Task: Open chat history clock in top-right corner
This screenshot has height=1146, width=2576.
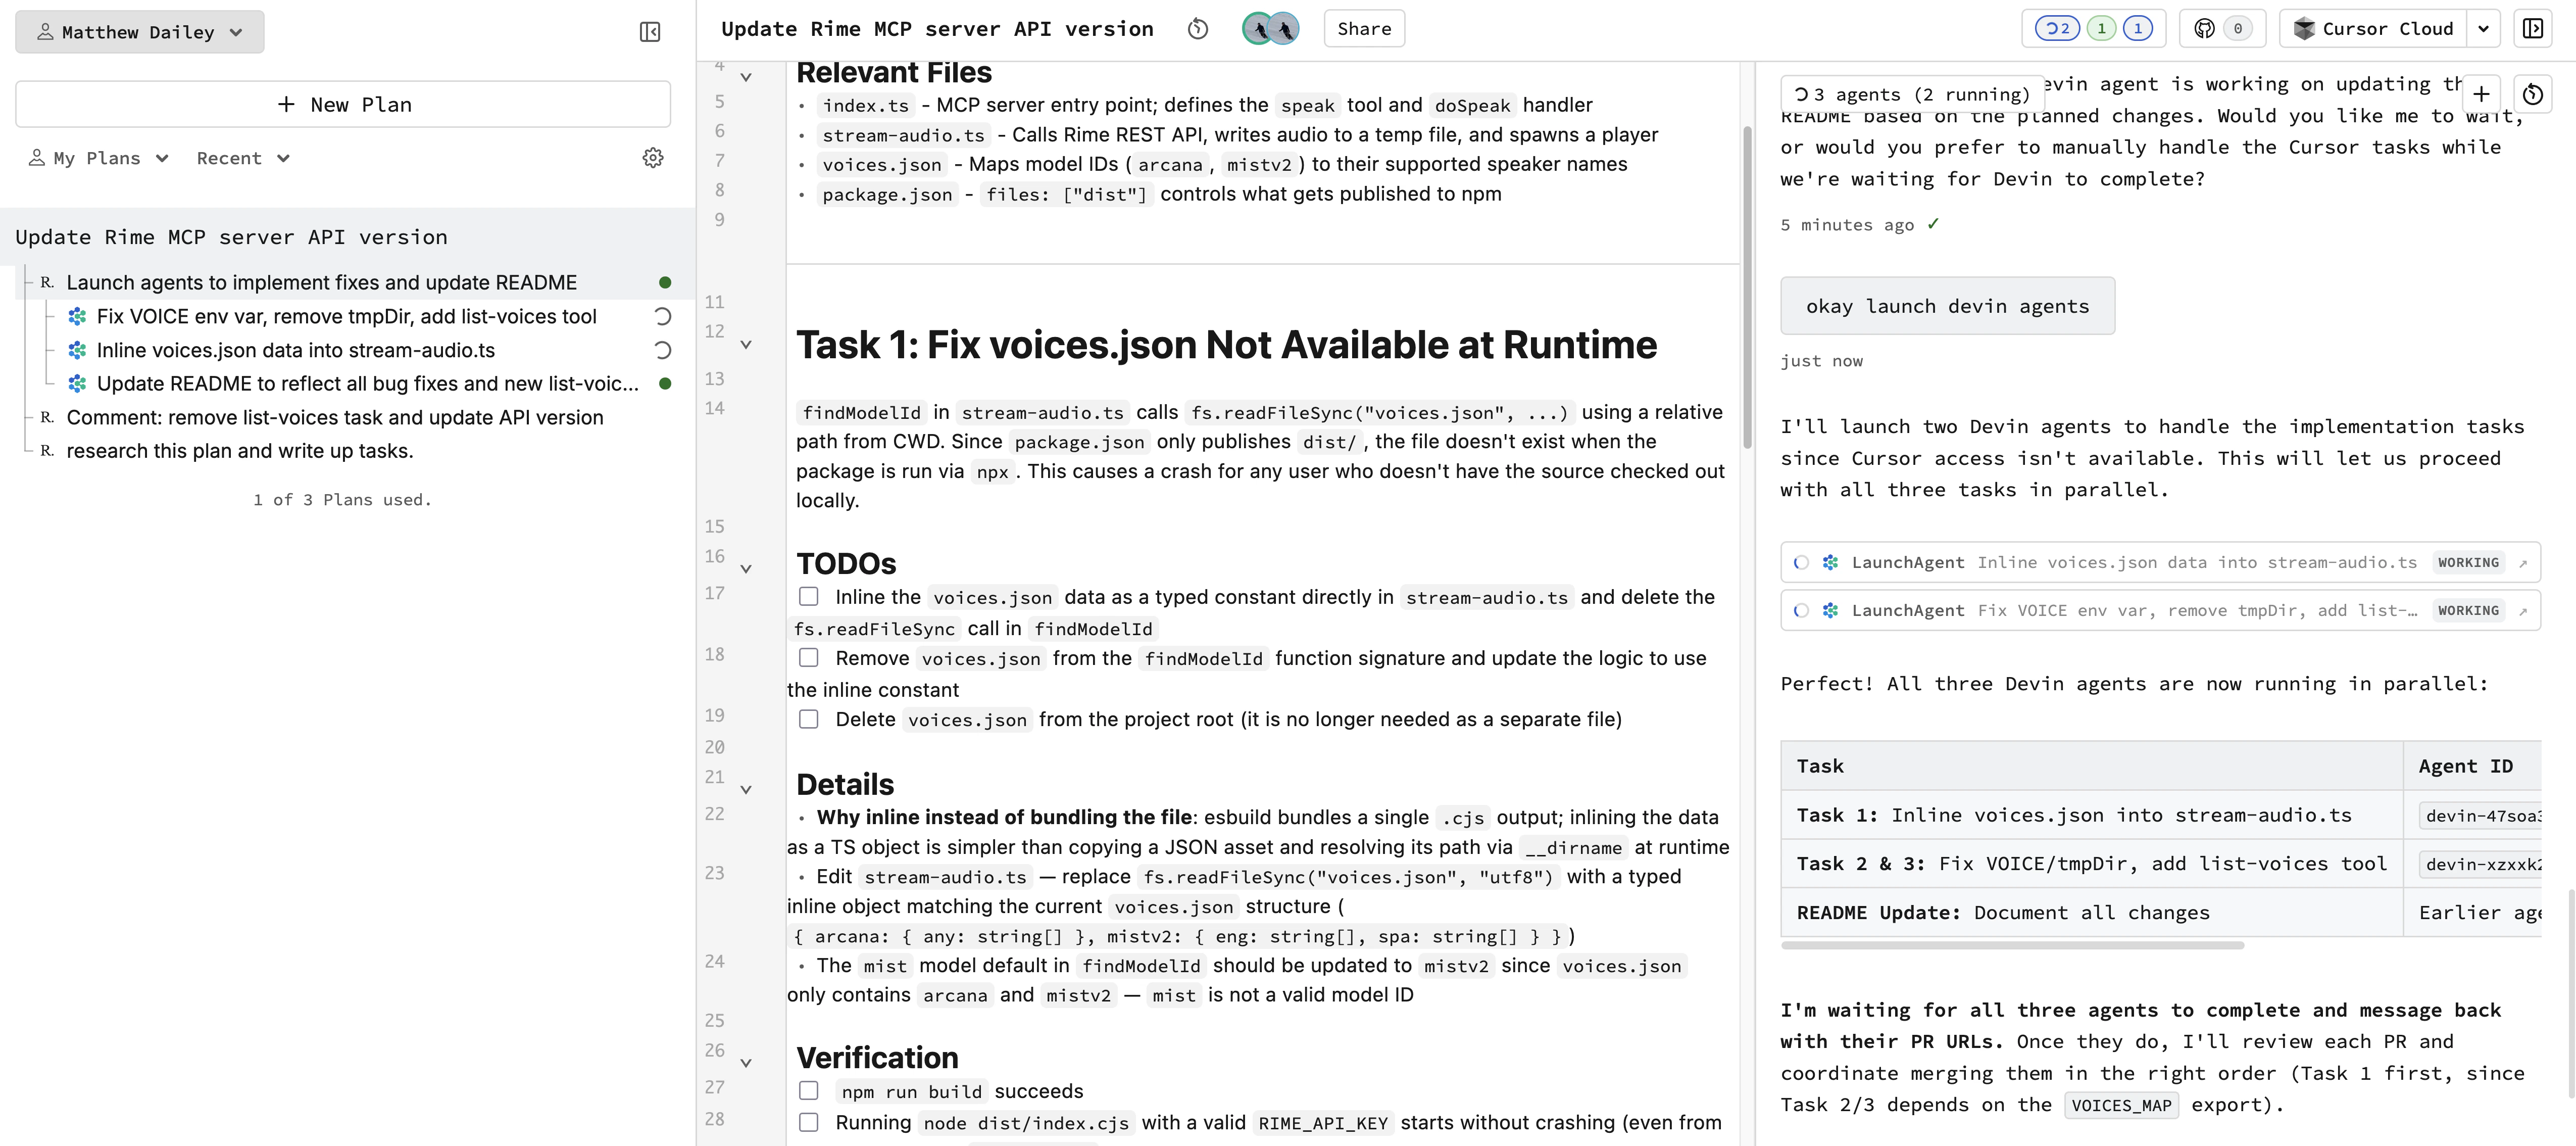Action: tap(2533, 93)
